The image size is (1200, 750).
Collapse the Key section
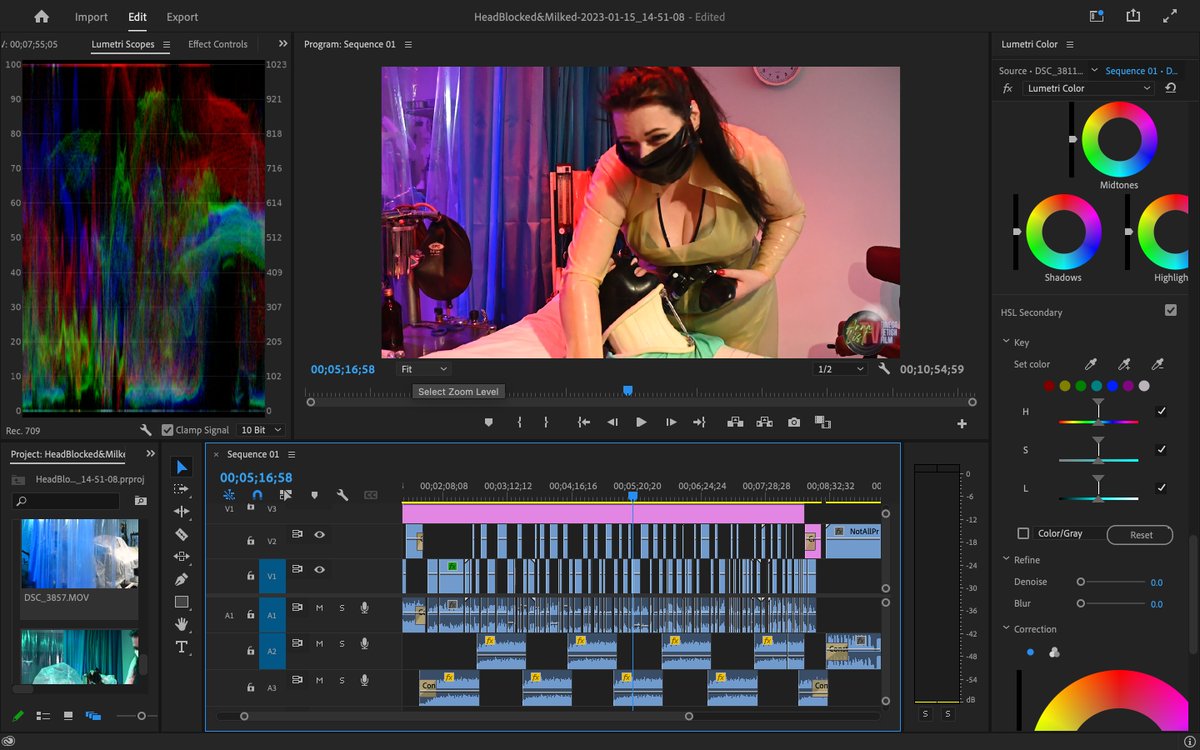click(x=1006, y=342)
